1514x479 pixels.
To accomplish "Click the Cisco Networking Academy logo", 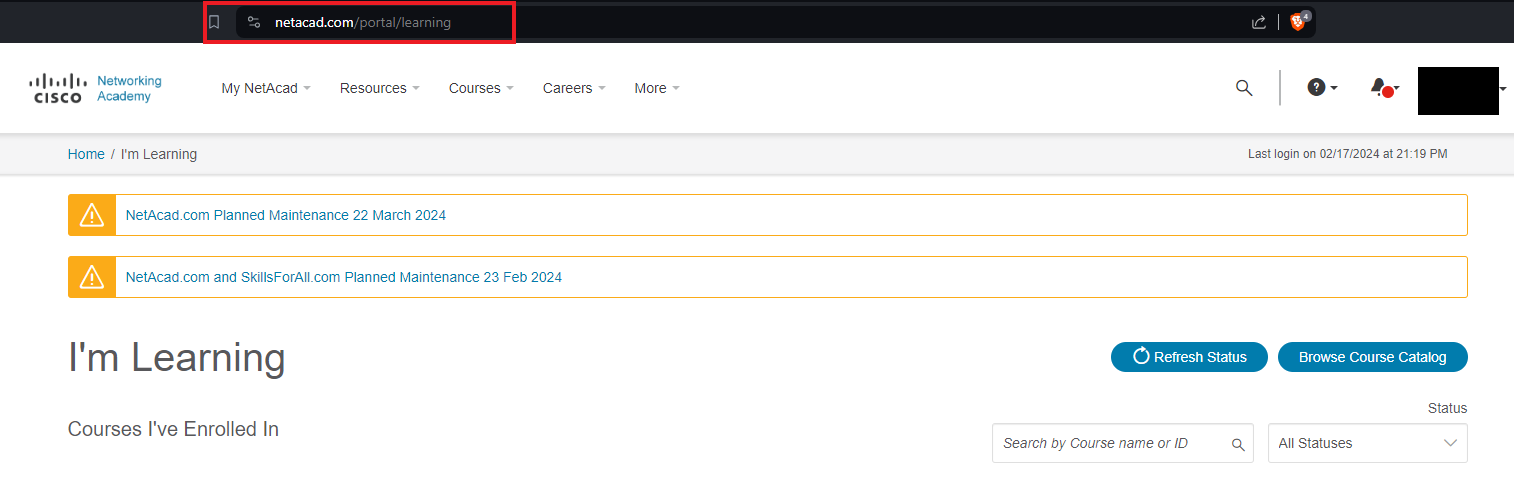I will 96,88.
